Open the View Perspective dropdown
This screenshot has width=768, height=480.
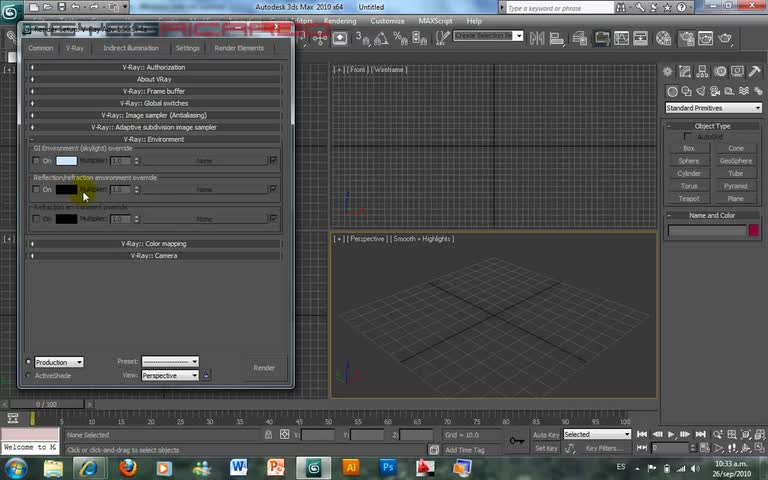[170, 375]
